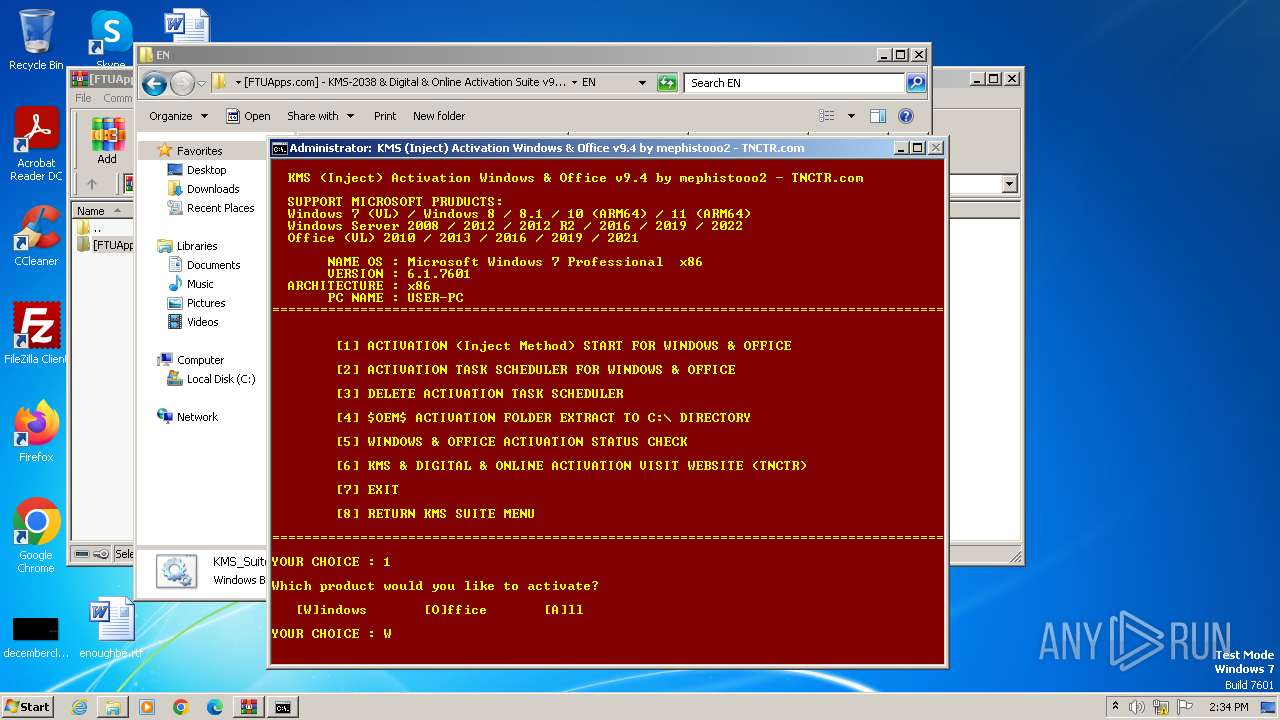1280x720 pixels.
Task: Open Internet Explorer from taskbar
Action: (x=79, y=707)
